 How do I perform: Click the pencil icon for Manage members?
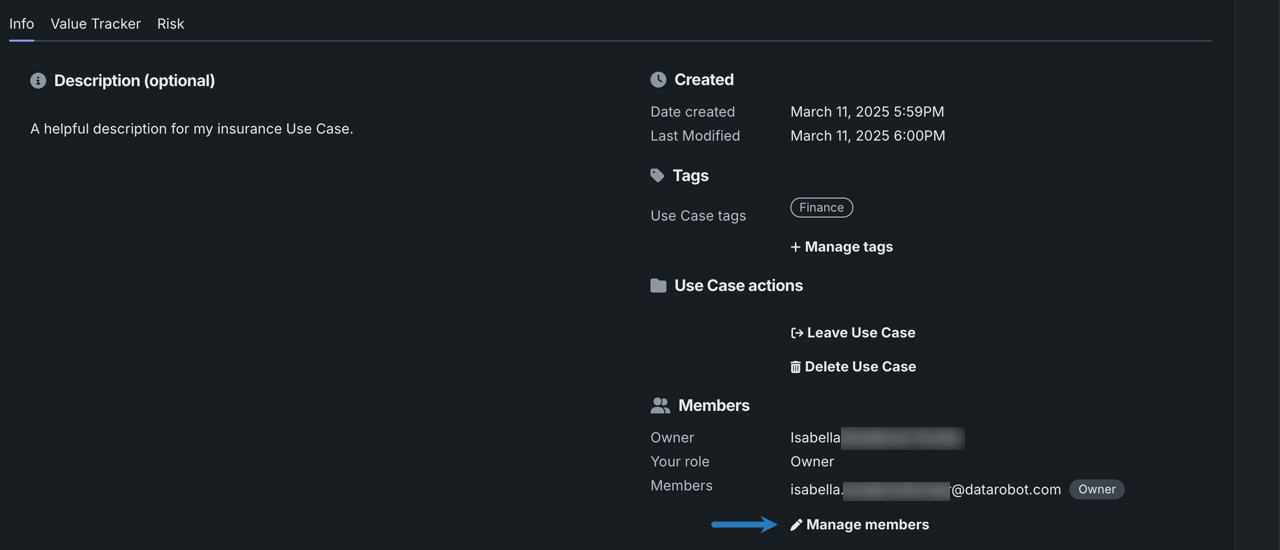coord(797,525)
